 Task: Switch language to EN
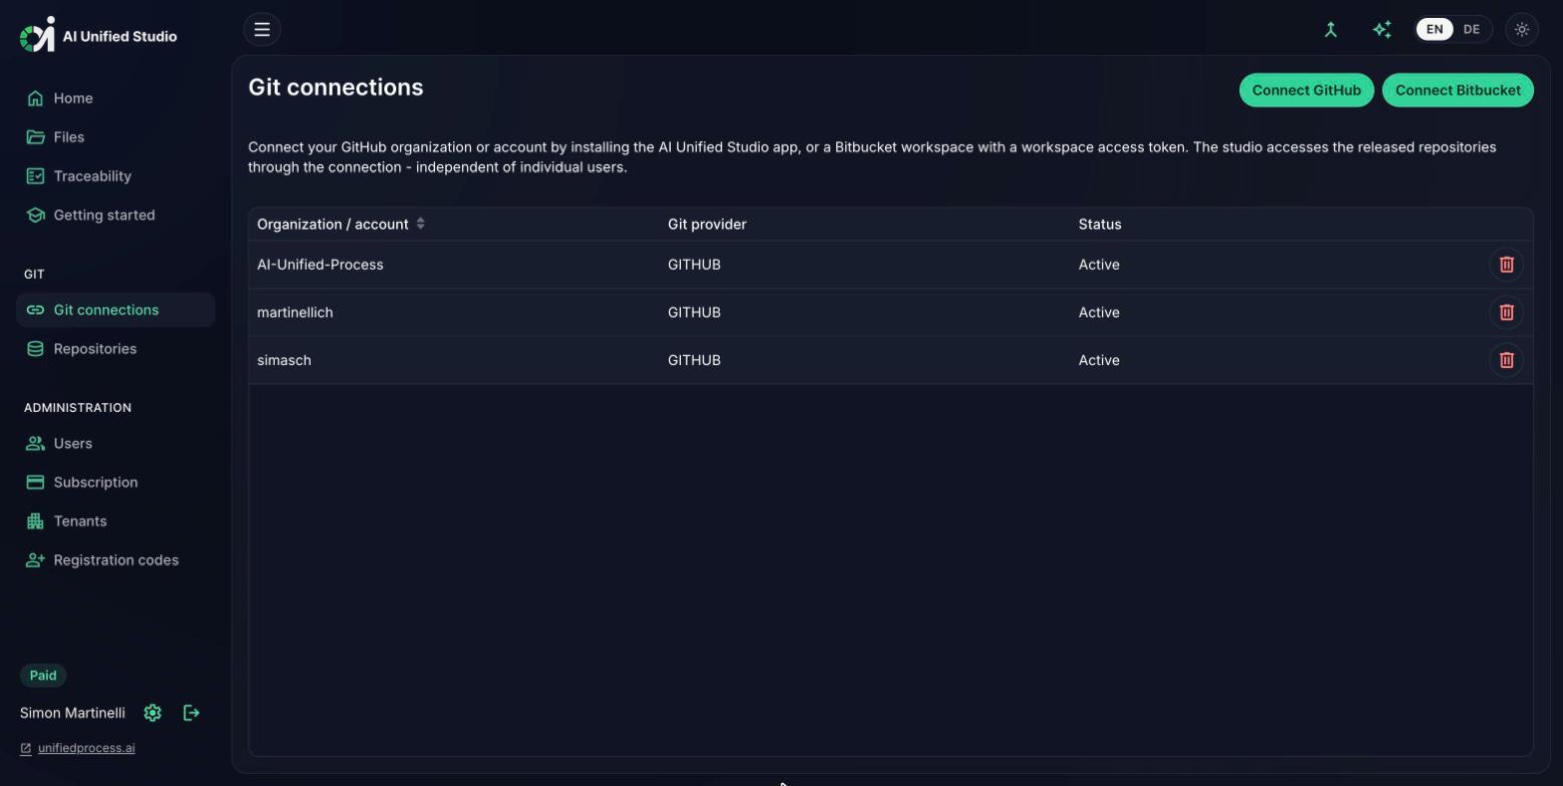point(1435,30)
